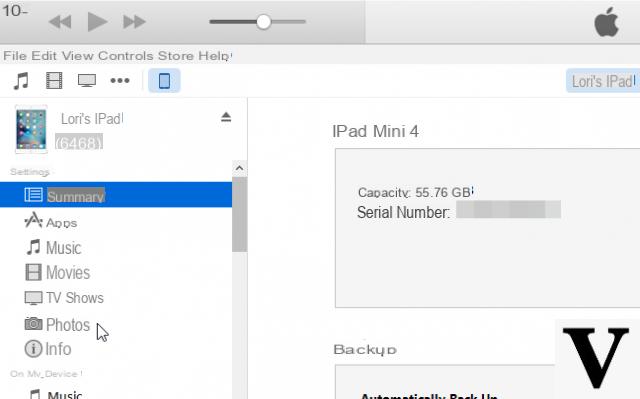This screenshot has width=640, height=399.
Task: Click the Lori's iPad button at top right
Action: [x=603, y=81]
